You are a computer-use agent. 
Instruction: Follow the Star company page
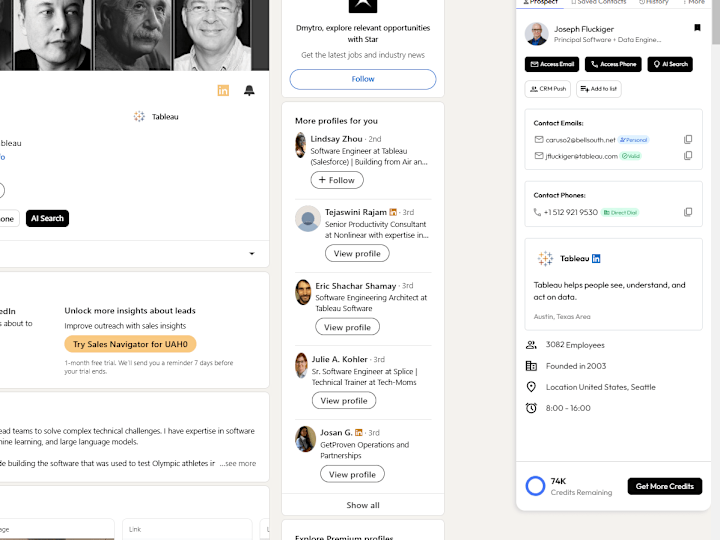click(363, 79)
